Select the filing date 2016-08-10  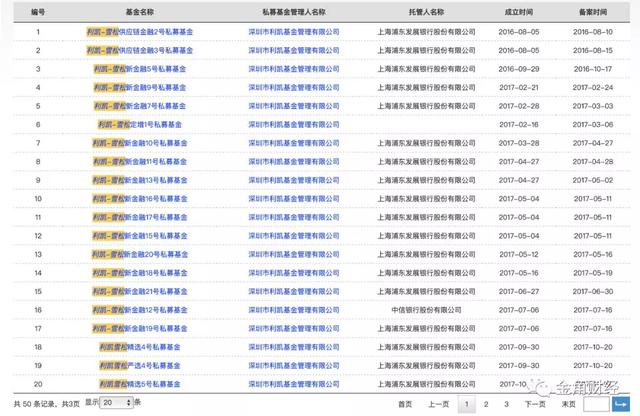[x=593, y=32]
